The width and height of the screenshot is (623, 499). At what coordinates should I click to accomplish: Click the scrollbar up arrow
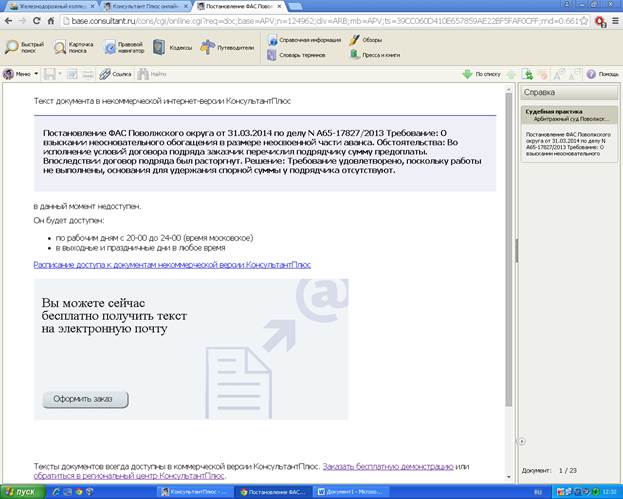pos(509,89)
